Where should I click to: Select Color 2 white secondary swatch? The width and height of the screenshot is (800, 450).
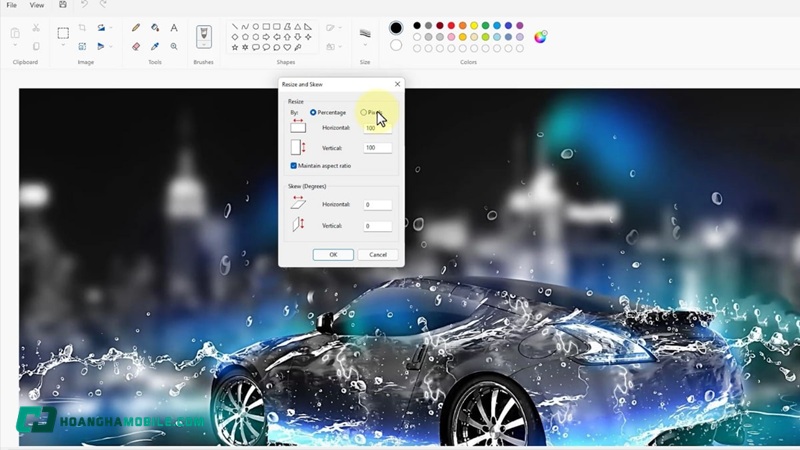(x=395, y=45)
